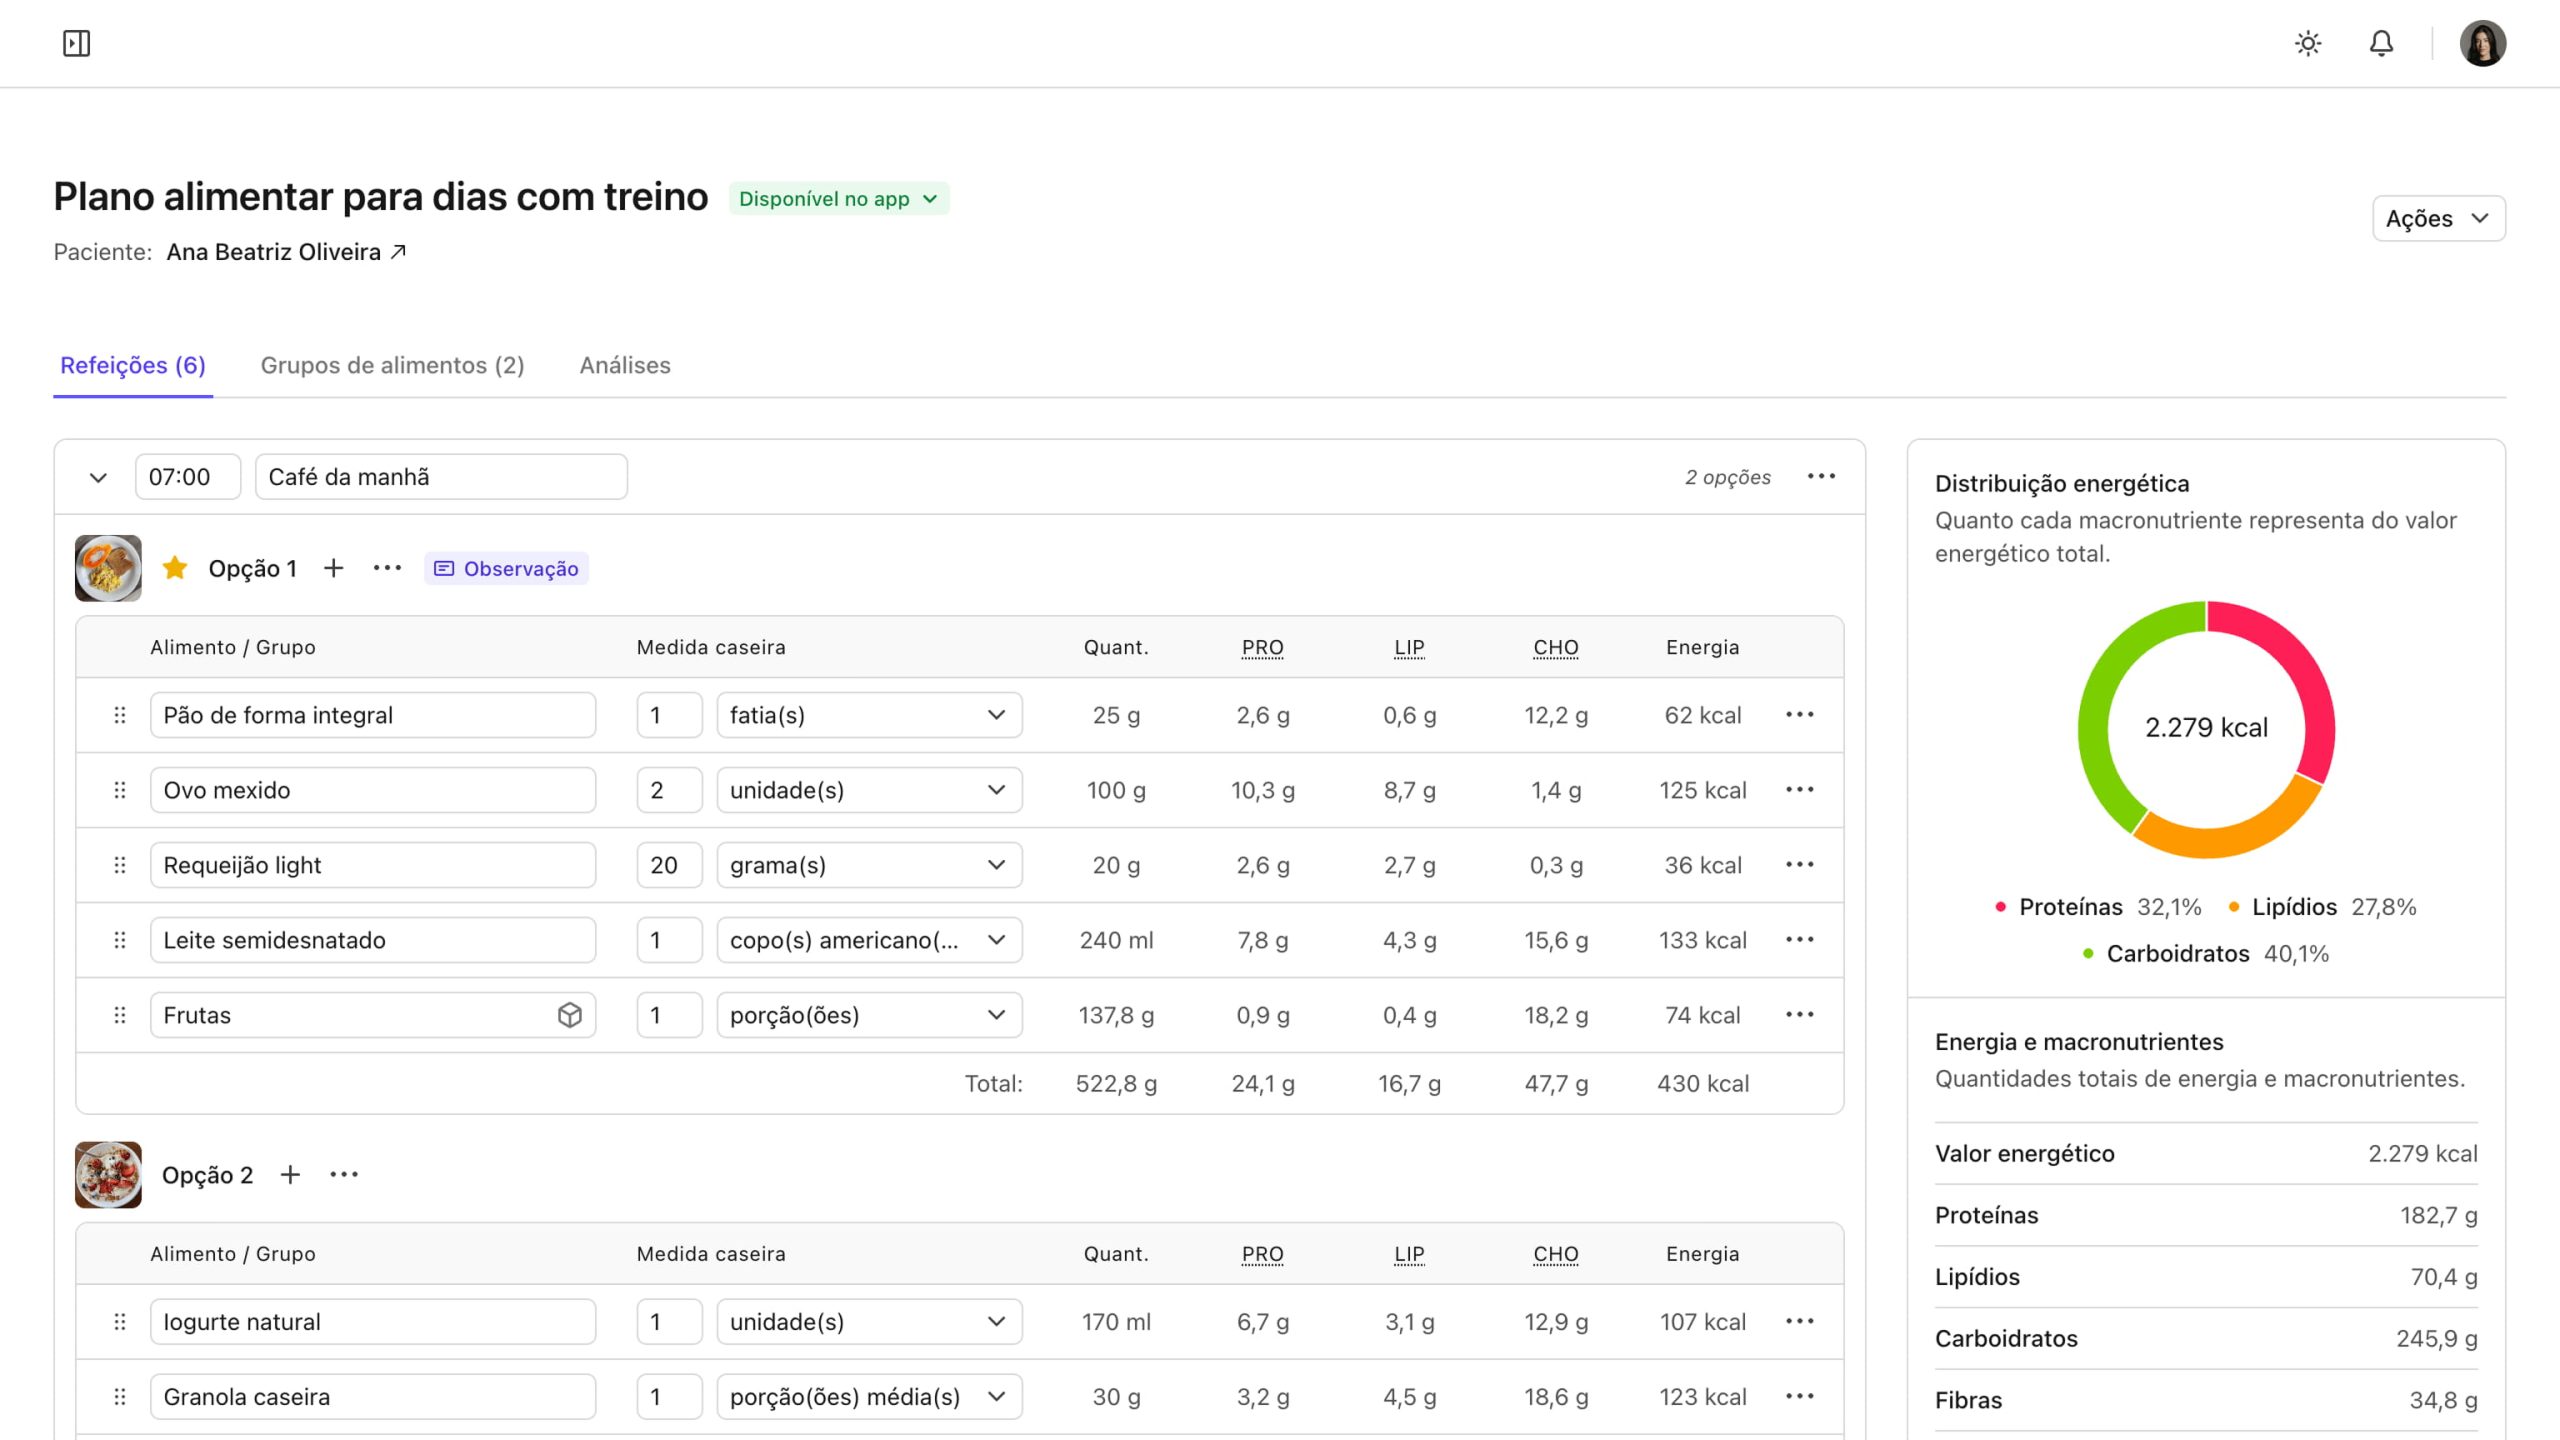Collapse the Café da manhã meal section

[98, 477]
